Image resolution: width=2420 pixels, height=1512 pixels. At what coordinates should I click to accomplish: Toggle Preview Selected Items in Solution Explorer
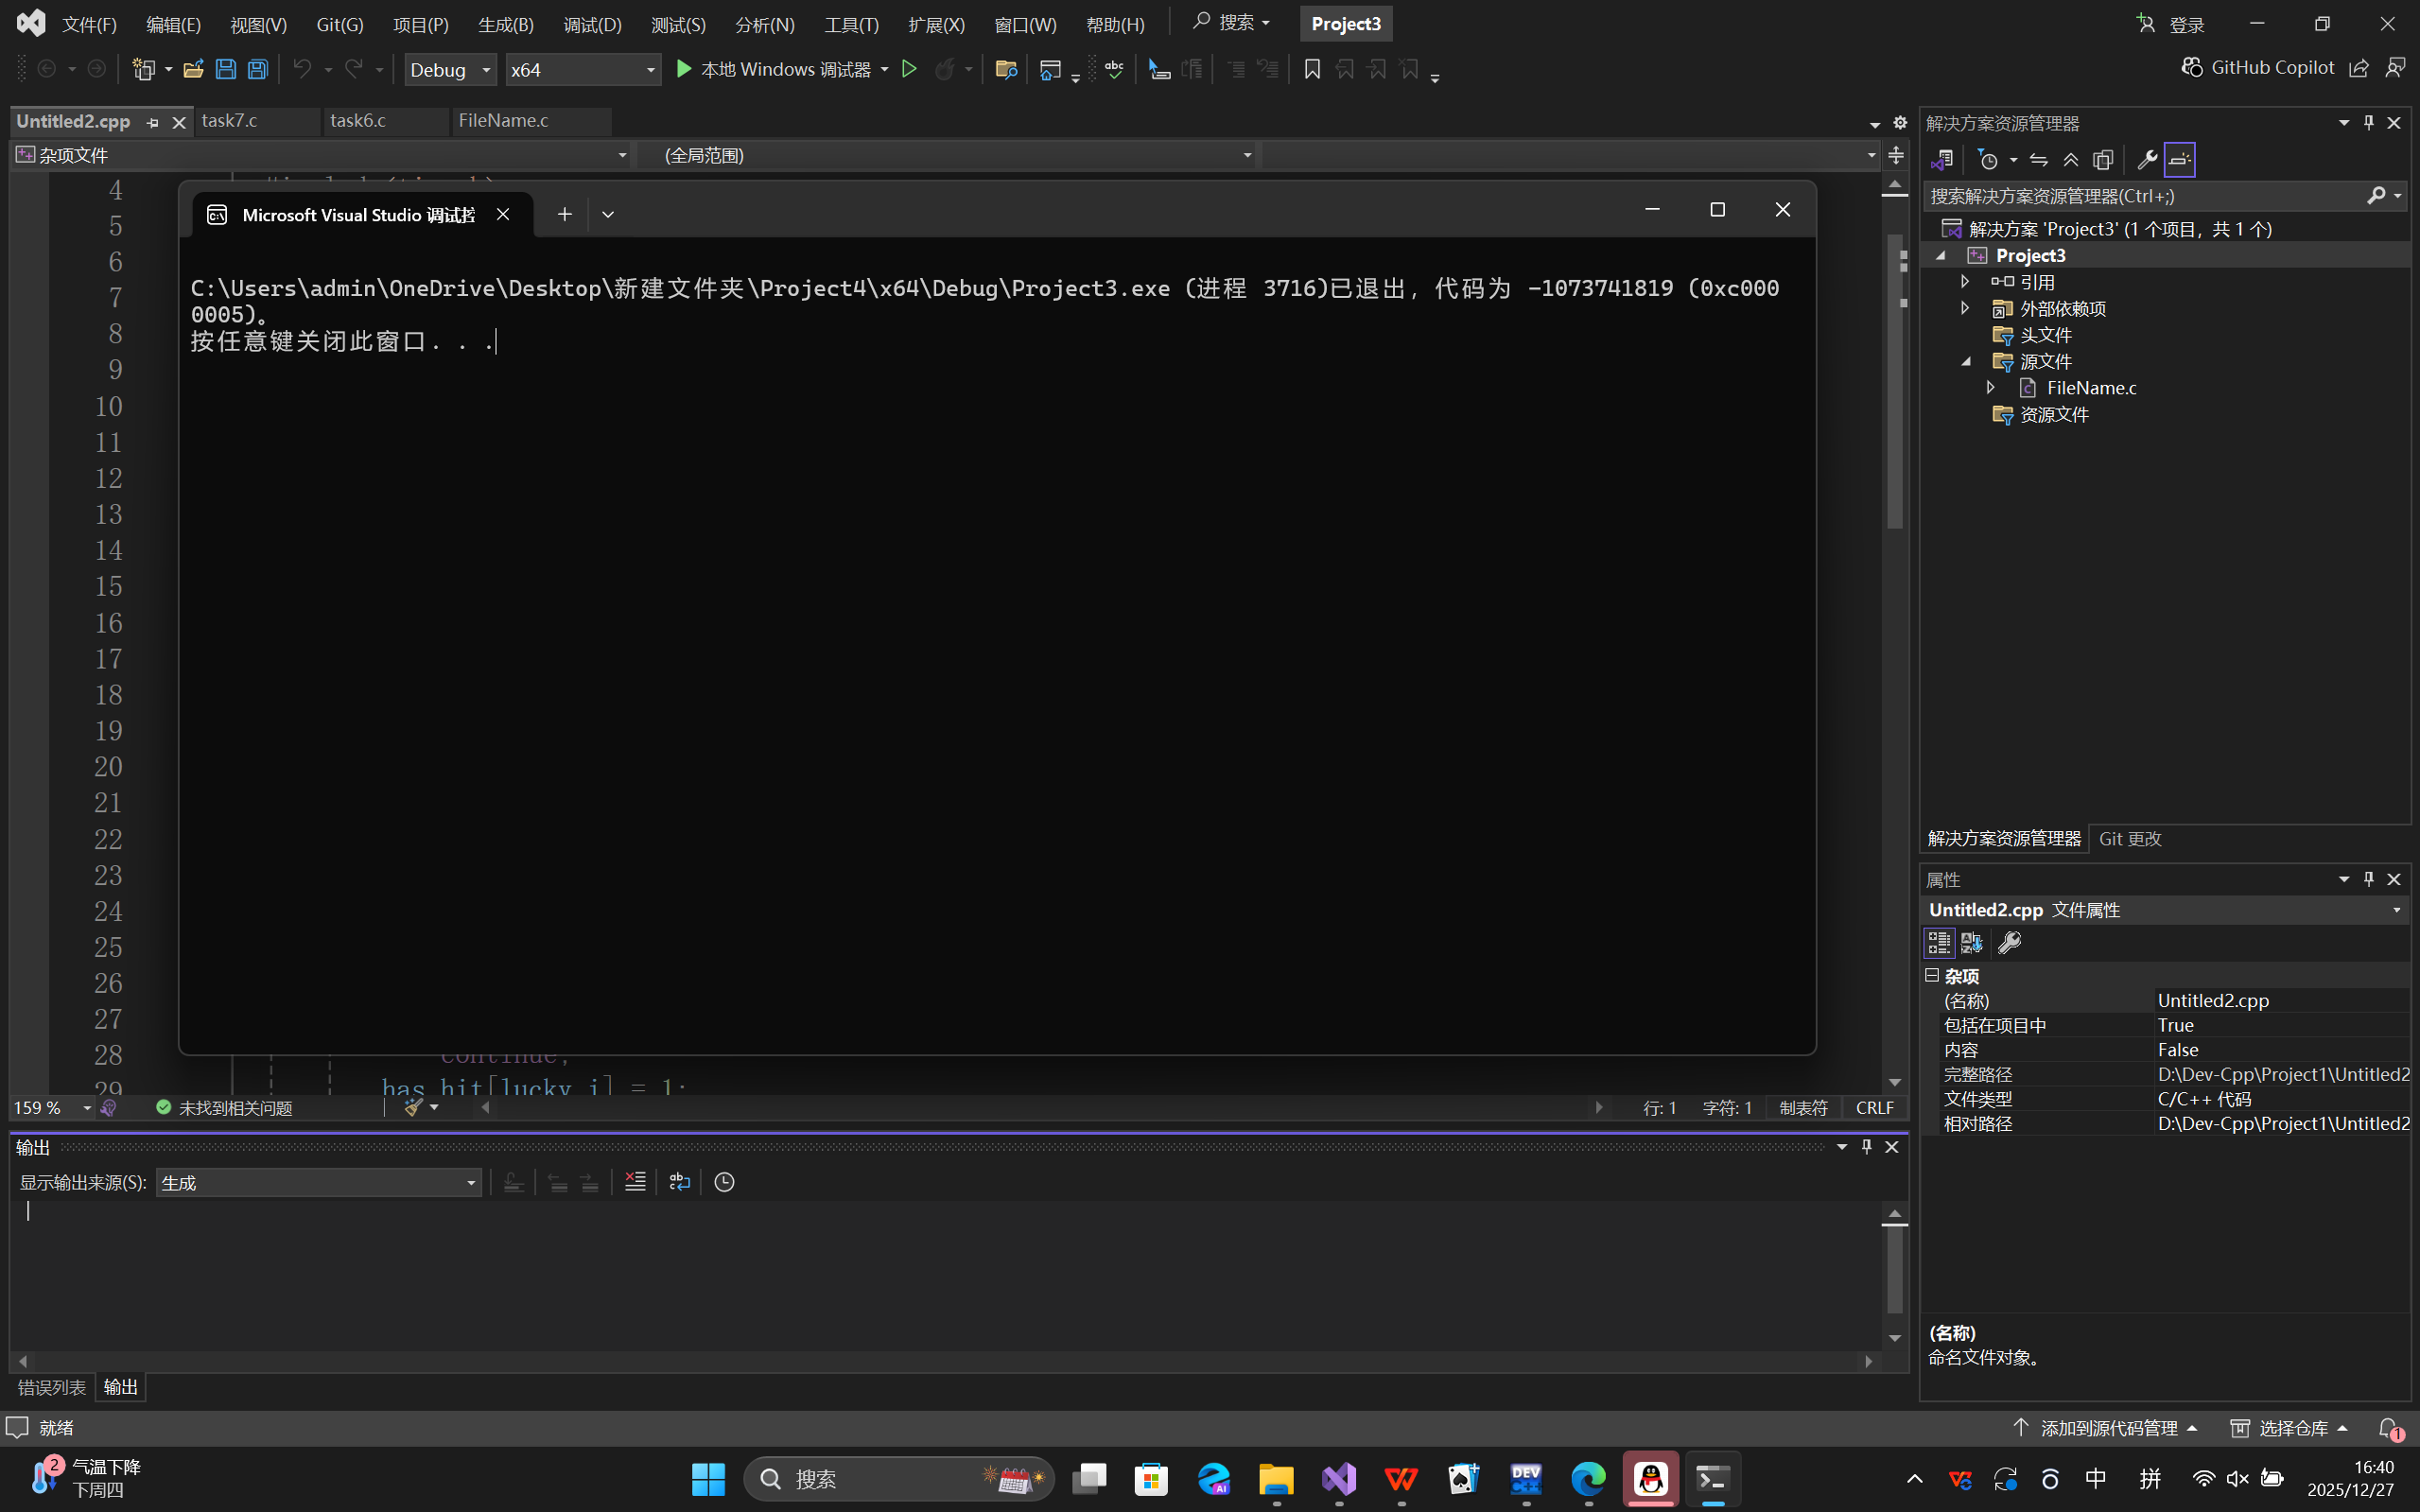pyautogui.click(x=2179, y=160)
